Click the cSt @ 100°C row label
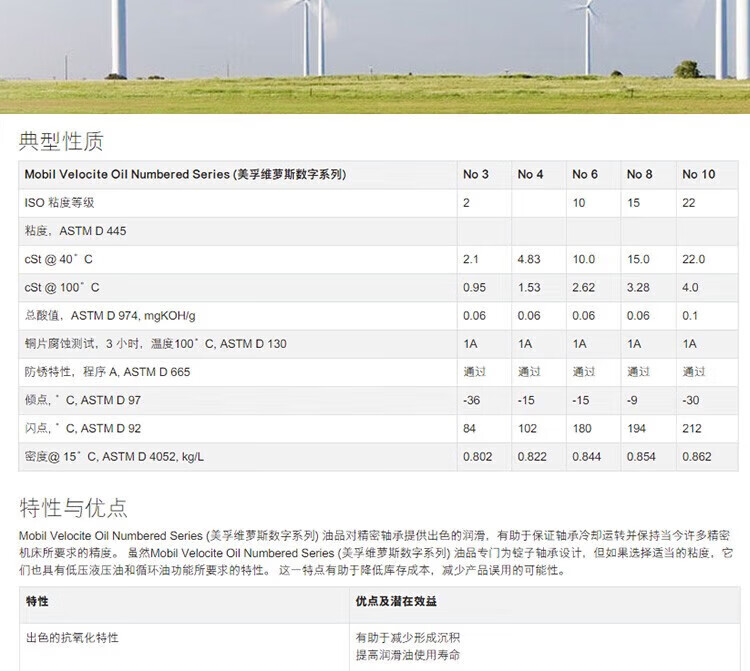Image resolution: width=750 pixels, height=671 pixels. (x=62, y=288)
